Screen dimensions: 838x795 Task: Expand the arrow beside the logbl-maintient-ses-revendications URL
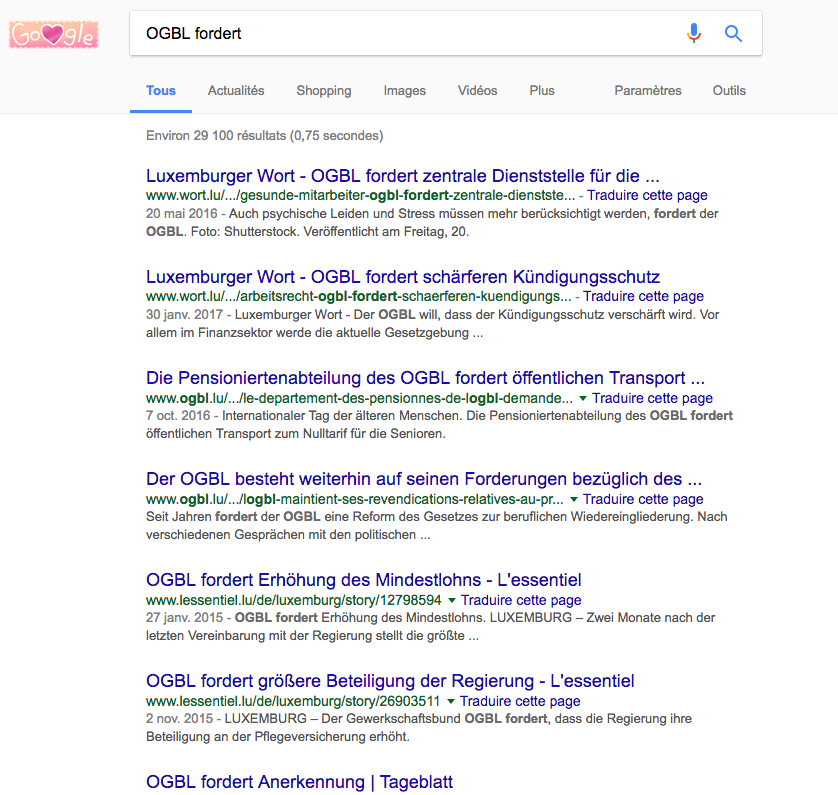(574, 499)
